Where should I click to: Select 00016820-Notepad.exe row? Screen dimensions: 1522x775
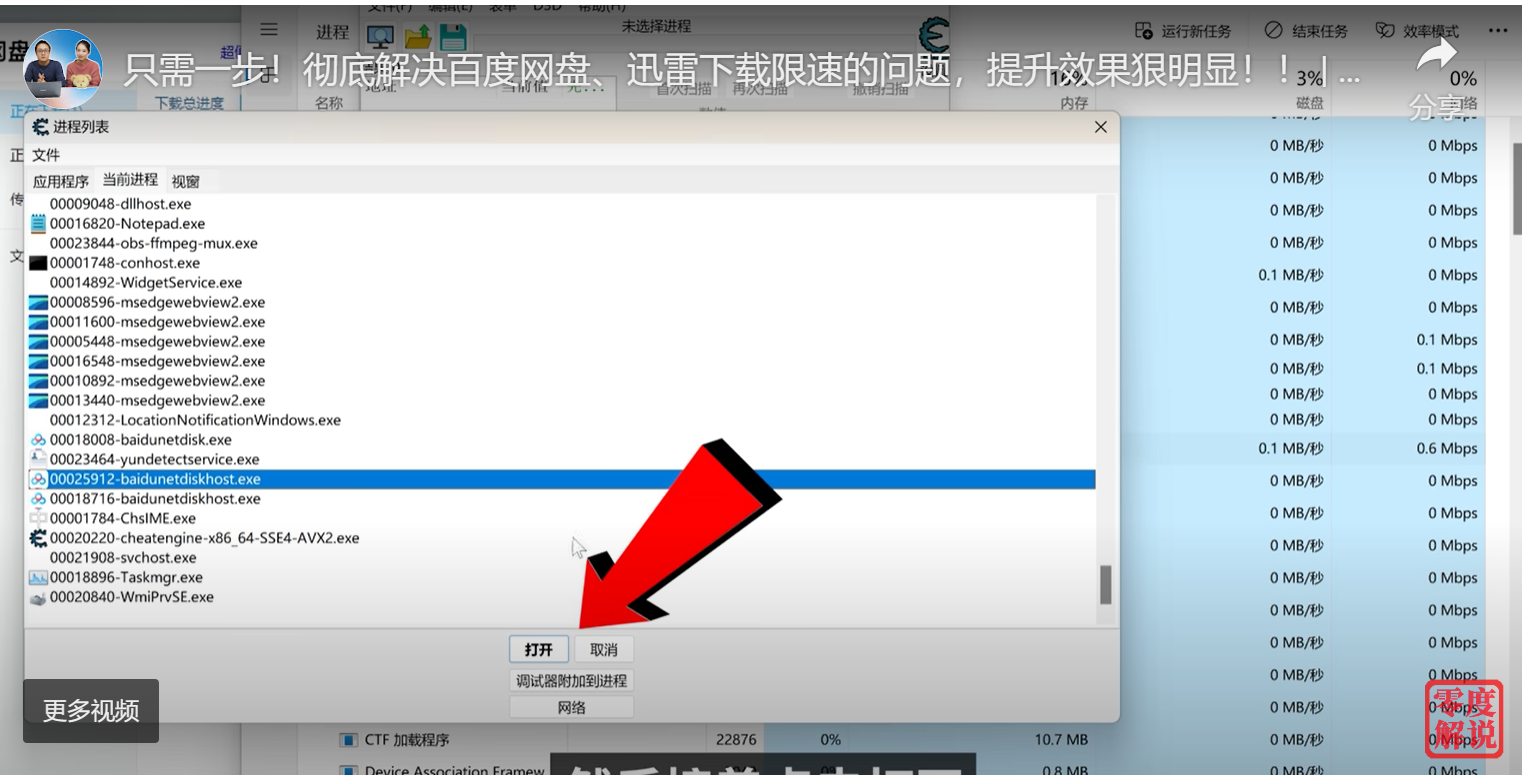tap(560, 224)
